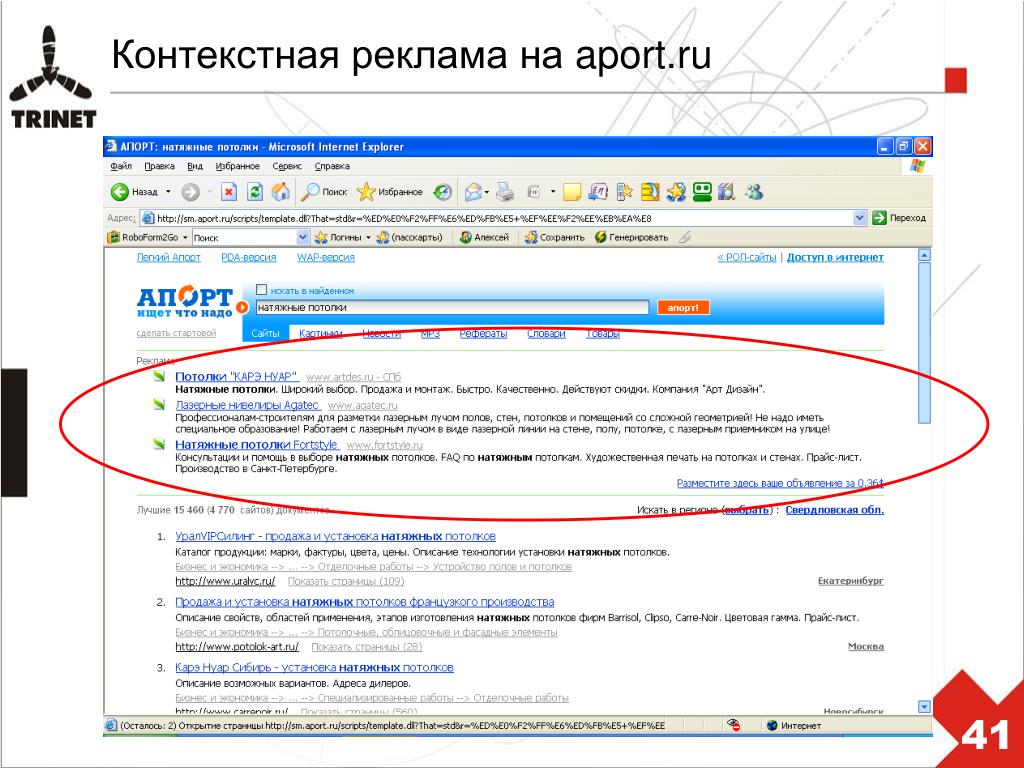Click the robot face green toolbar icon

pyautogui.click(x=702, y=192)
